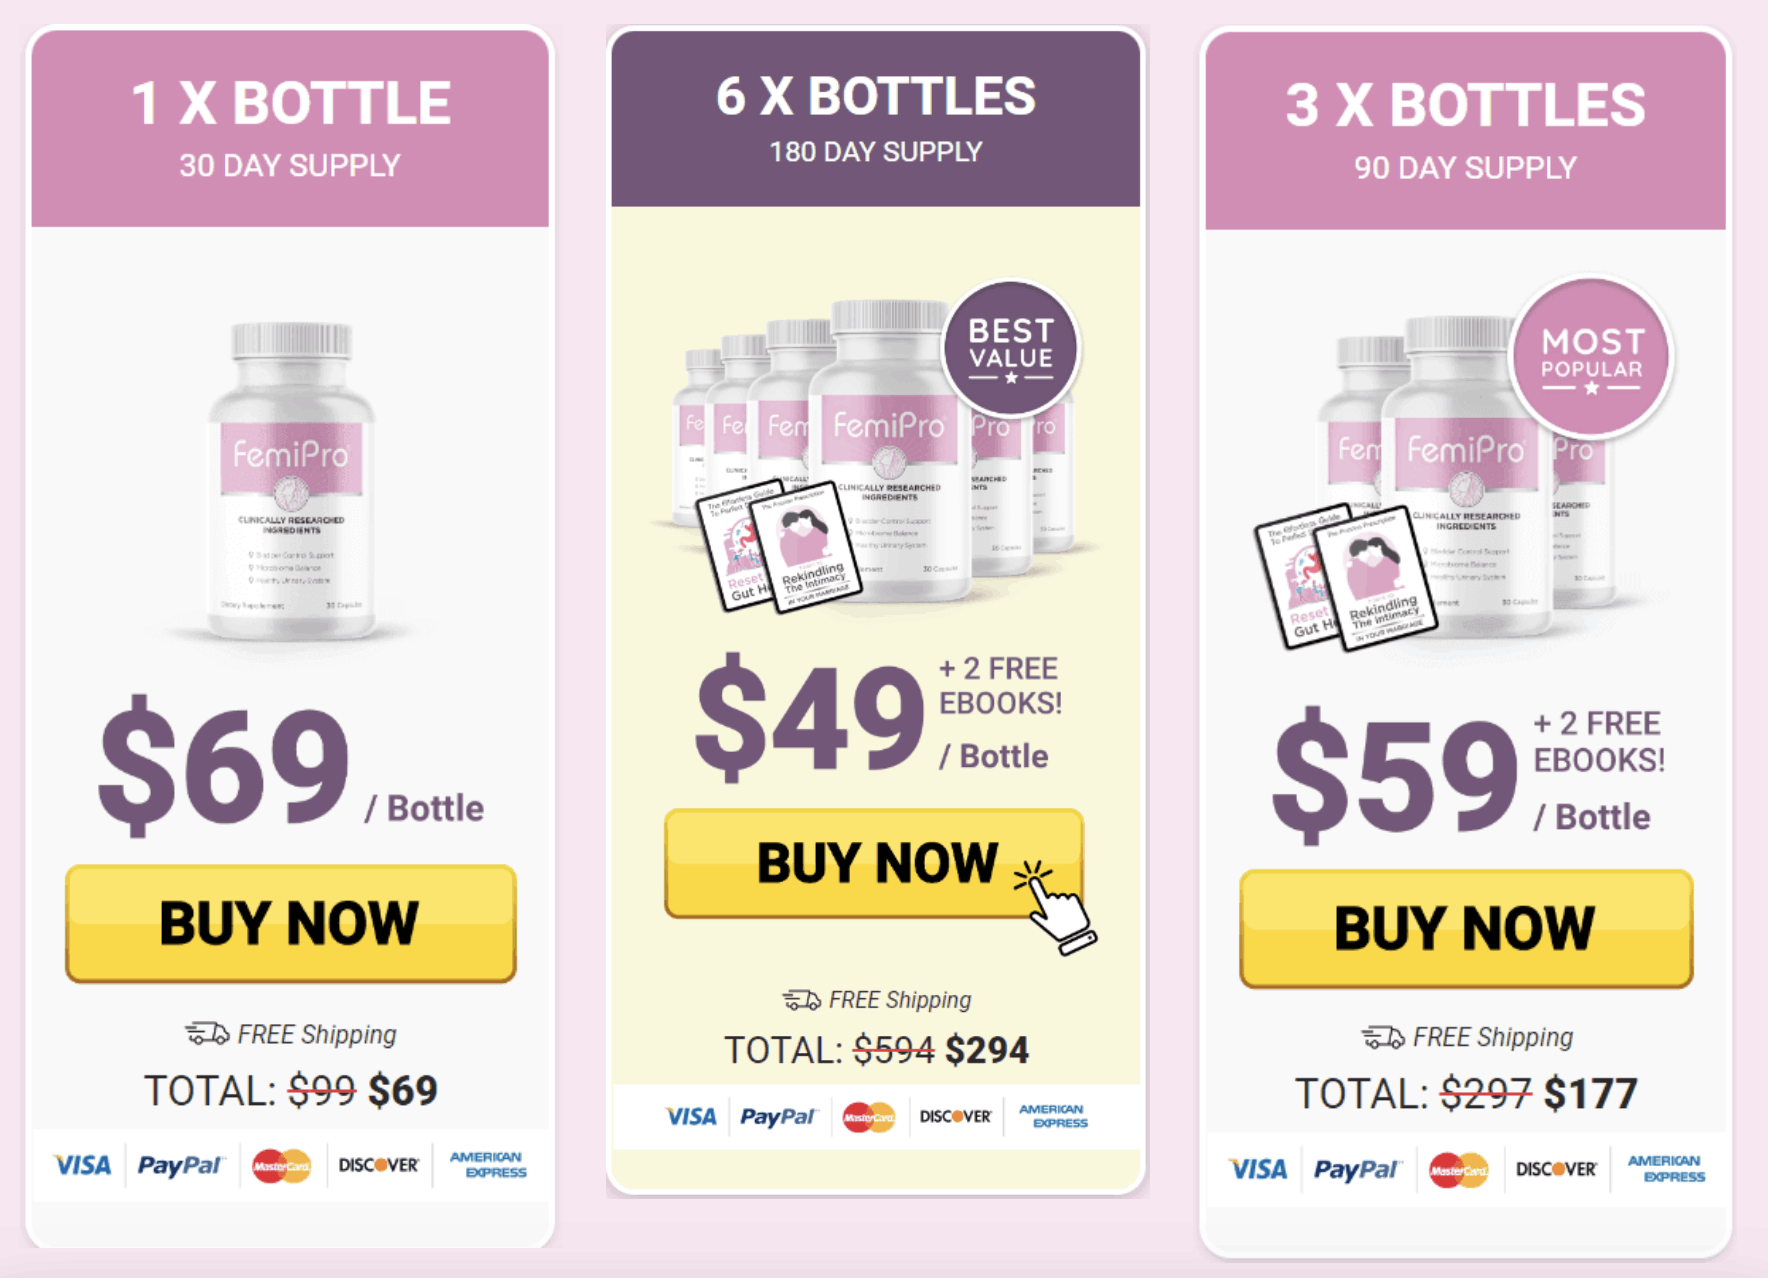Click BUY NOW for the 6 bottles package
Screen dimensions: 1768x1278
(873, 863)
